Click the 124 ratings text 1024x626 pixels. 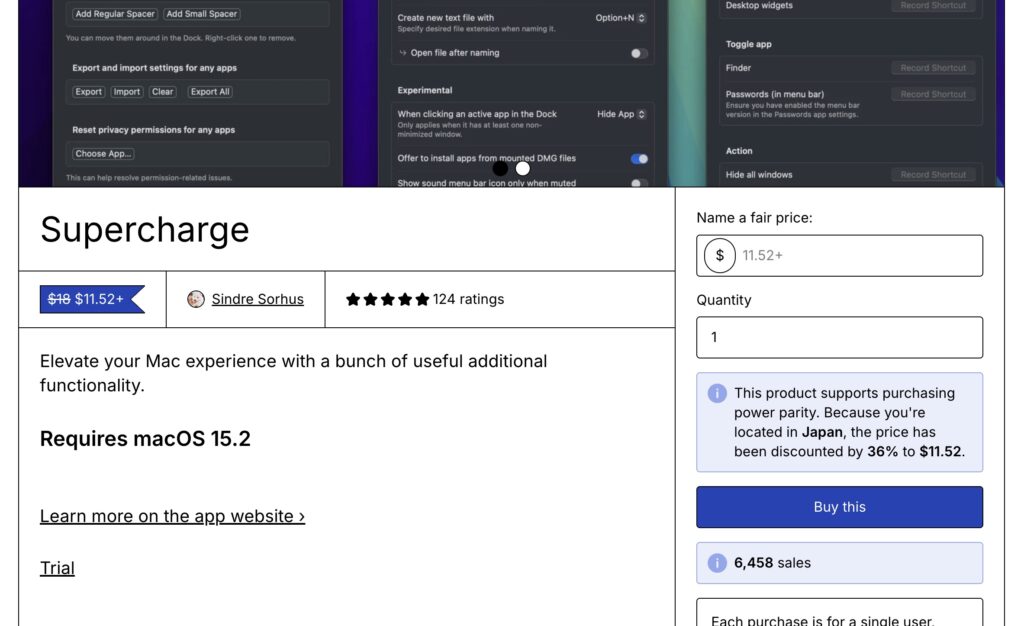click(x=468, y=299)
